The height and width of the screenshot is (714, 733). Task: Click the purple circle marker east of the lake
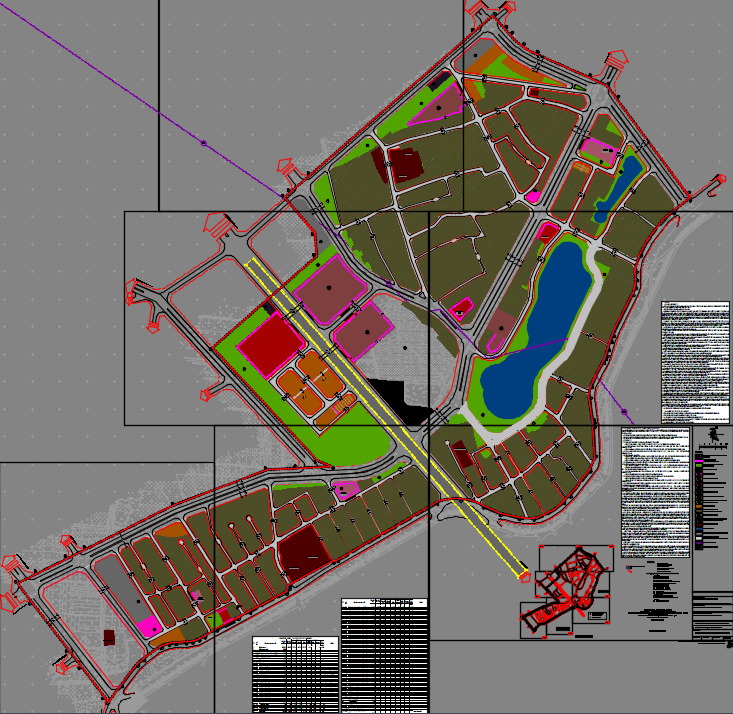[x=625, y=411]
